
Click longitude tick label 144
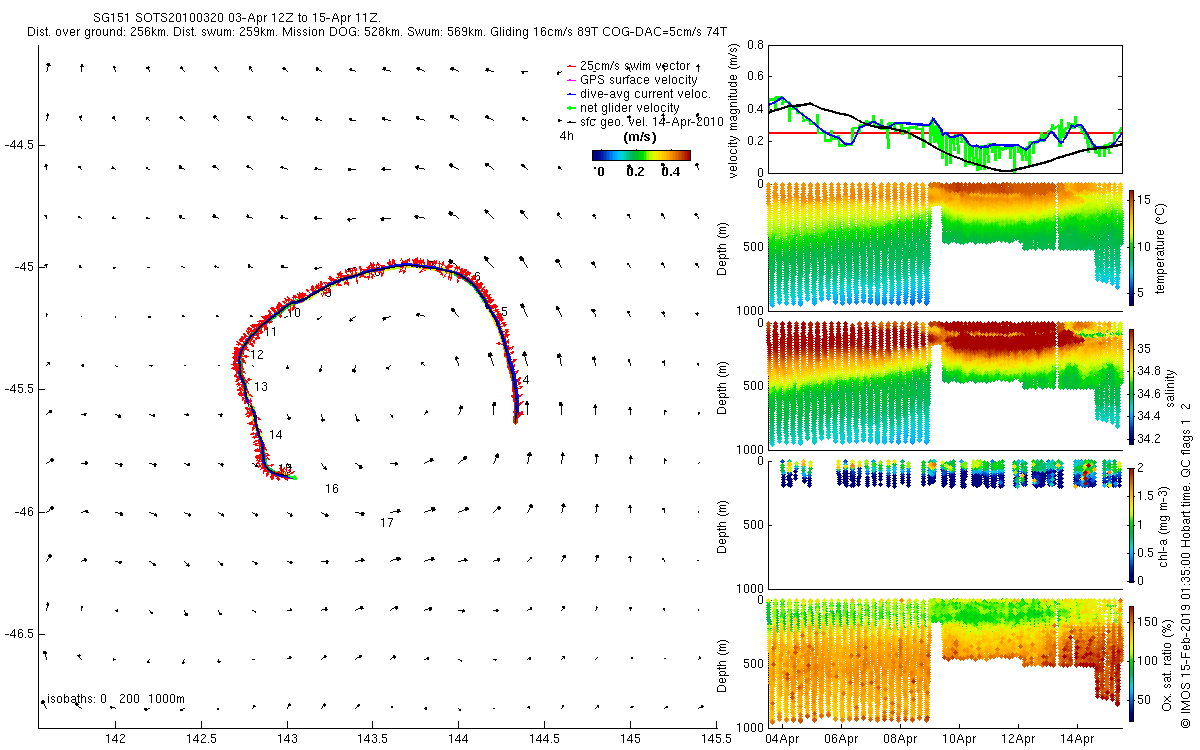458,738
